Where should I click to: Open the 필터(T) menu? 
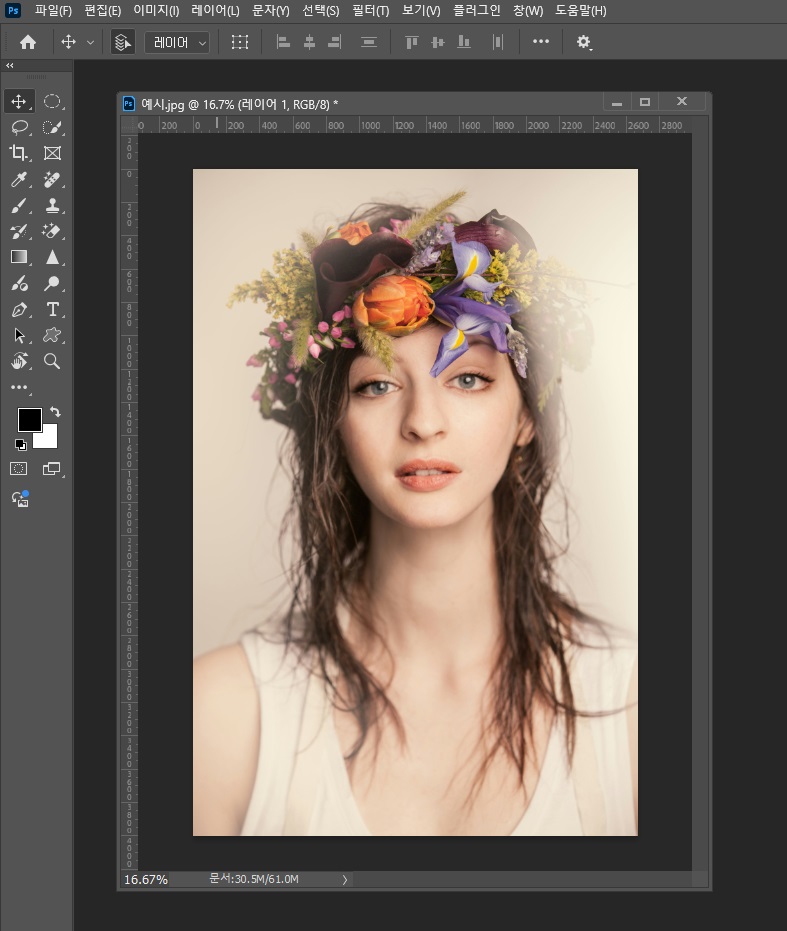[x=371, y=11]
